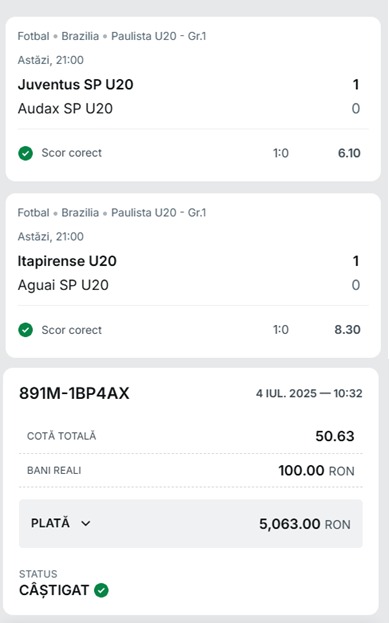Click the COTĂ TOTALĂ 50.63 value
390x623 pixels.
pos(335,436)
